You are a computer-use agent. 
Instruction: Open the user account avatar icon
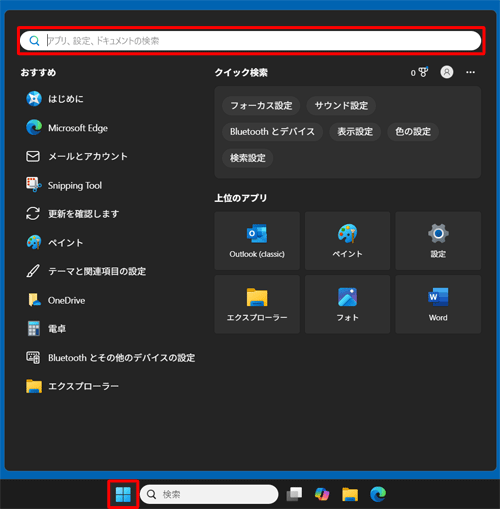pyautogui.click(x=447, y=72)
